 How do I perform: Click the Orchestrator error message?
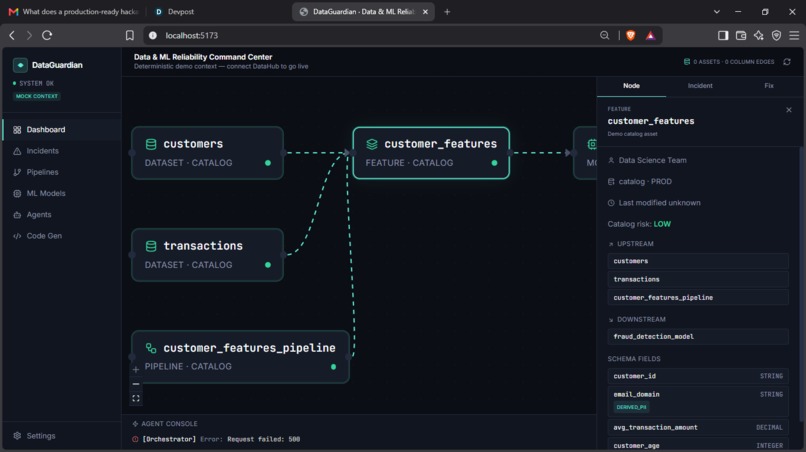221,439
